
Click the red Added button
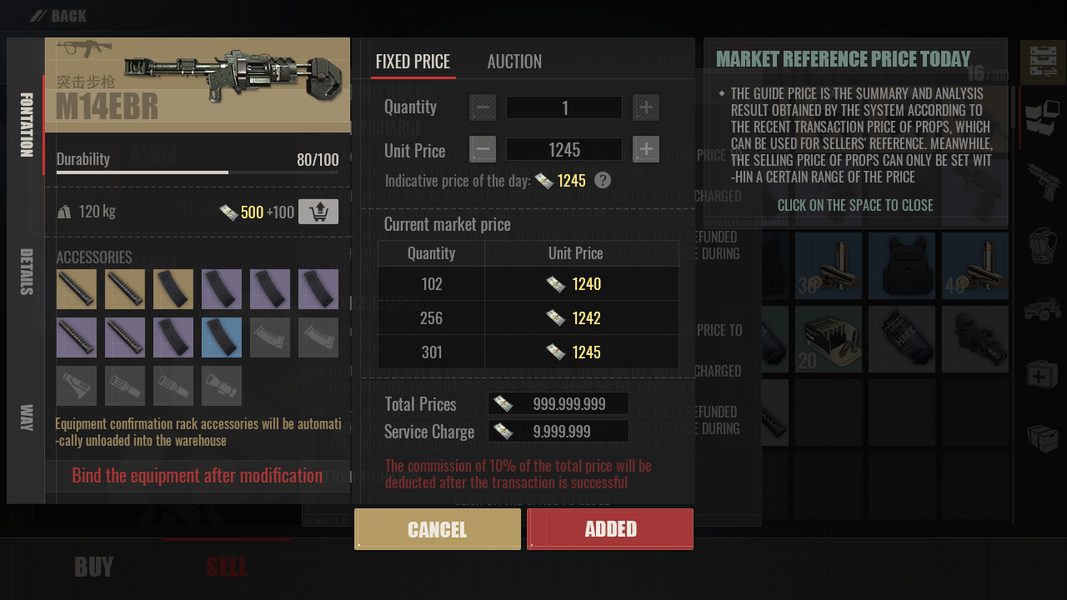(x=610, y=529)
